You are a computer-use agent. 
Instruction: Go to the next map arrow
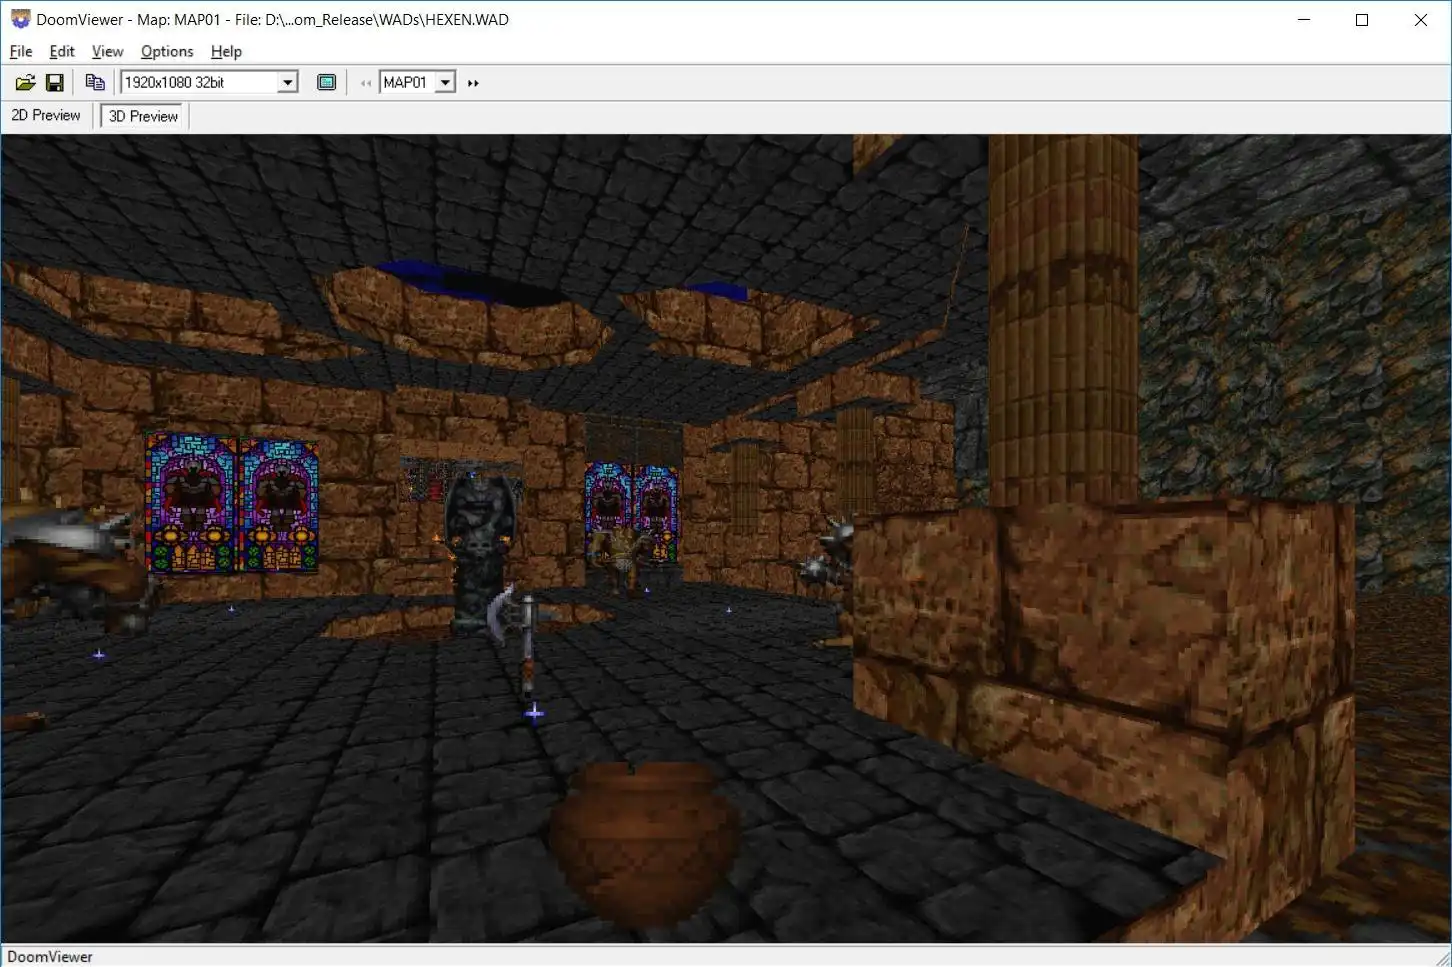coord(473,83)
